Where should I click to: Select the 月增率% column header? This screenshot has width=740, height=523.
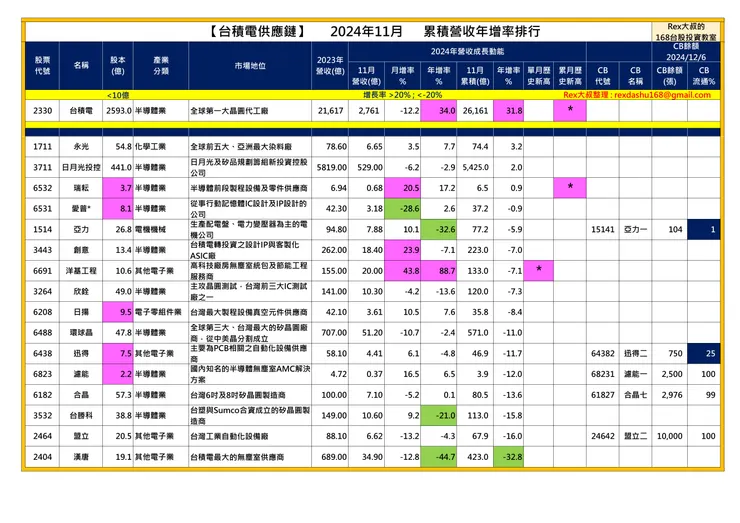403,76
